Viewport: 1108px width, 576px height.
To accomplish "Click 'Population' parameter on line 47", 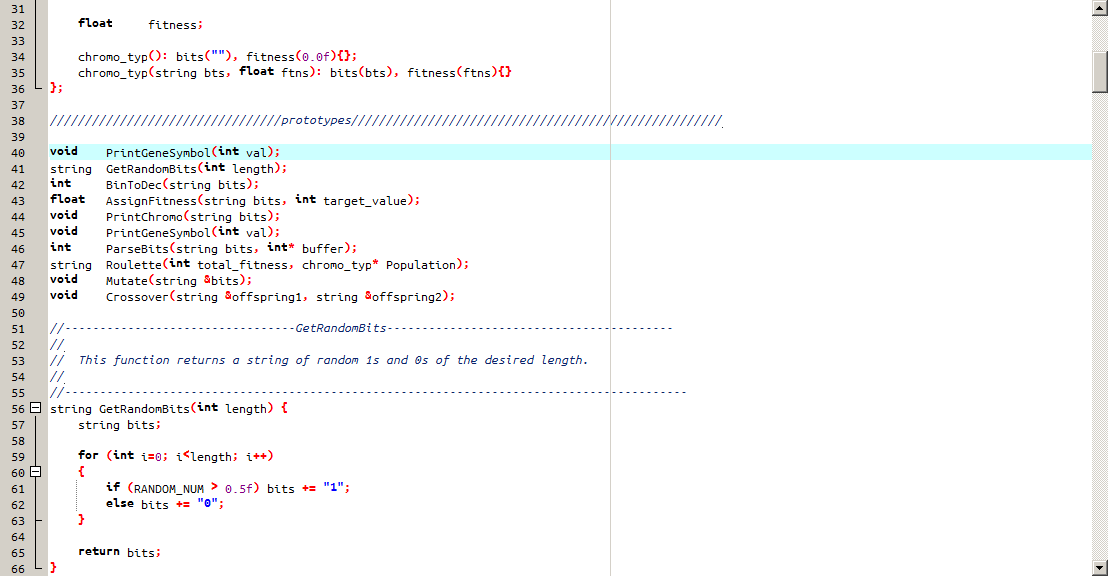I will [420, 265].
